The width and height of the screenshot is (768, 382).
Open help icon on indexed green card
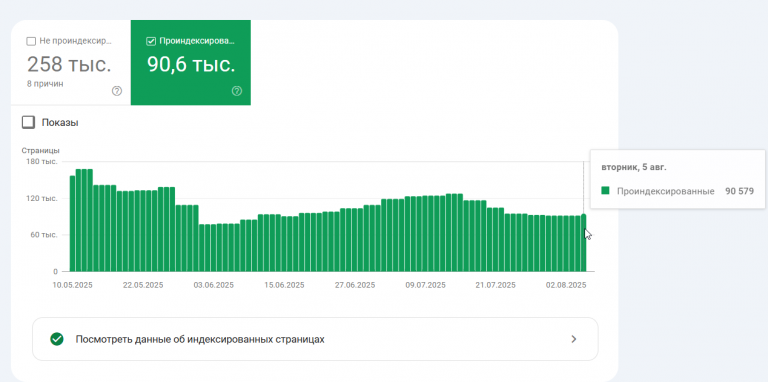coord(237,91)
